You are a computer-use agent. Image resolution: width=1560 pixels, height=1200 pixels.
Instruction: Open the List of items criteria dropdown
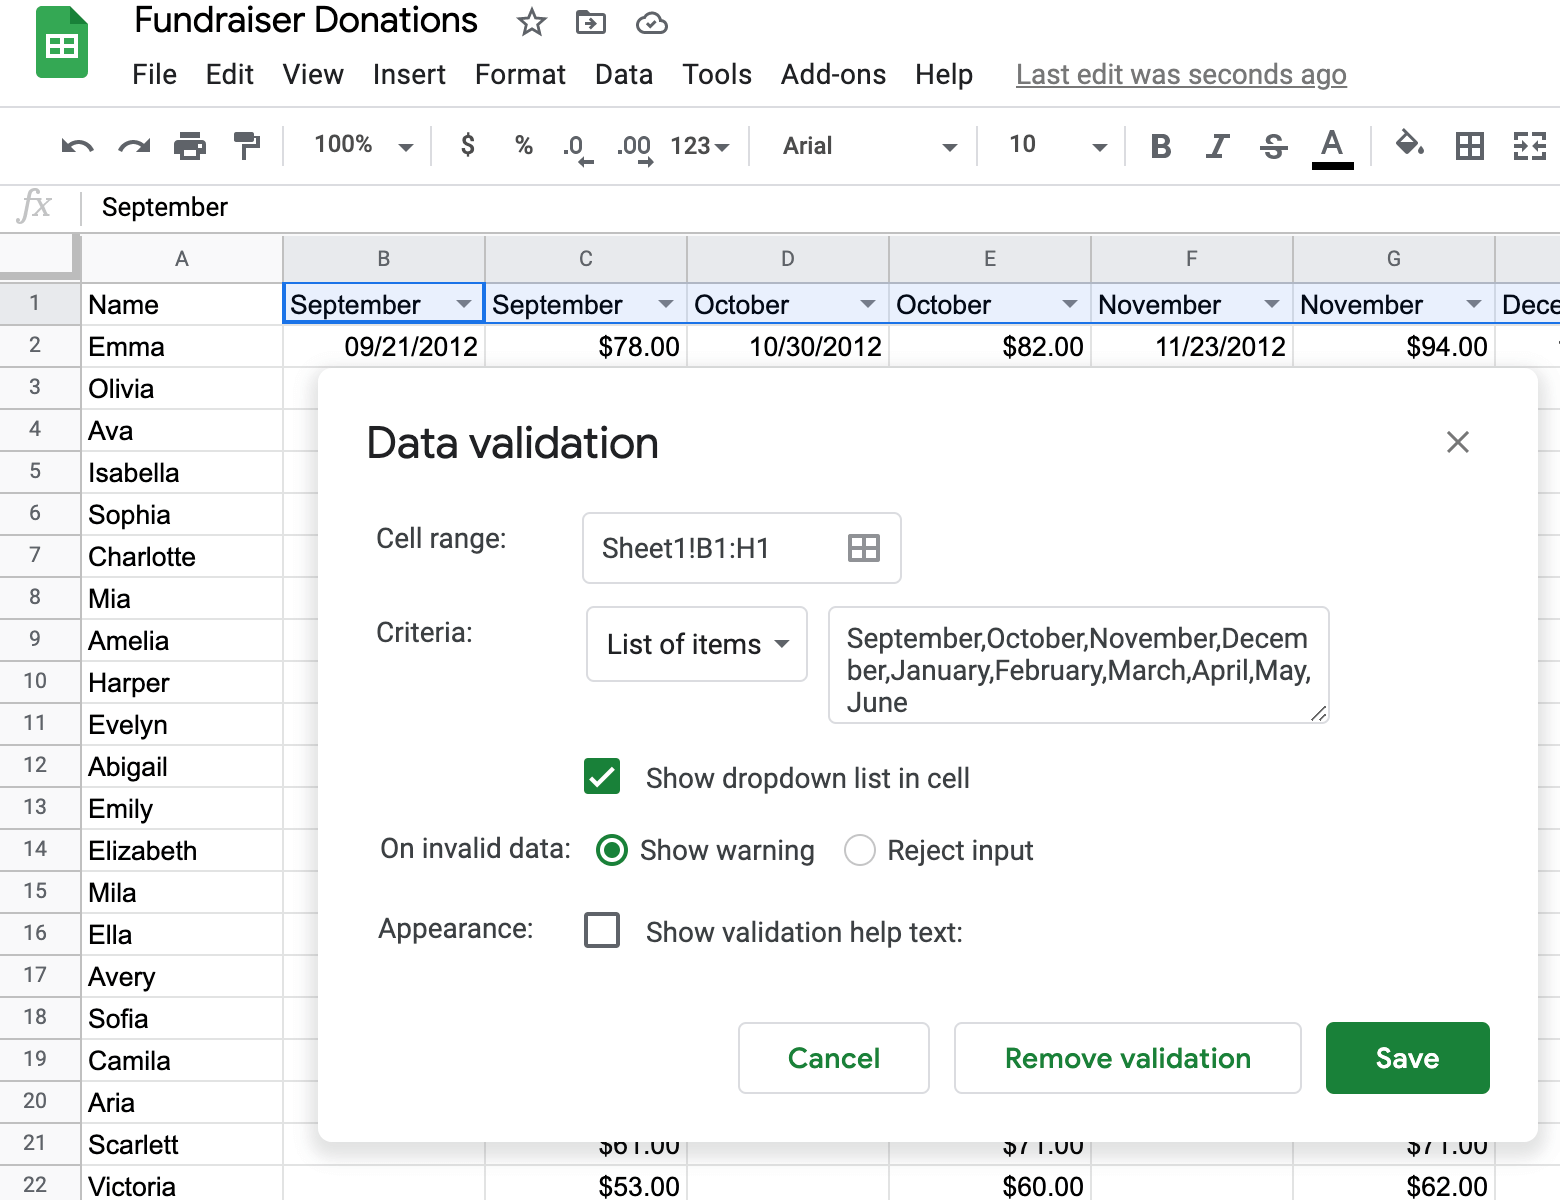(x=696, y=644)
